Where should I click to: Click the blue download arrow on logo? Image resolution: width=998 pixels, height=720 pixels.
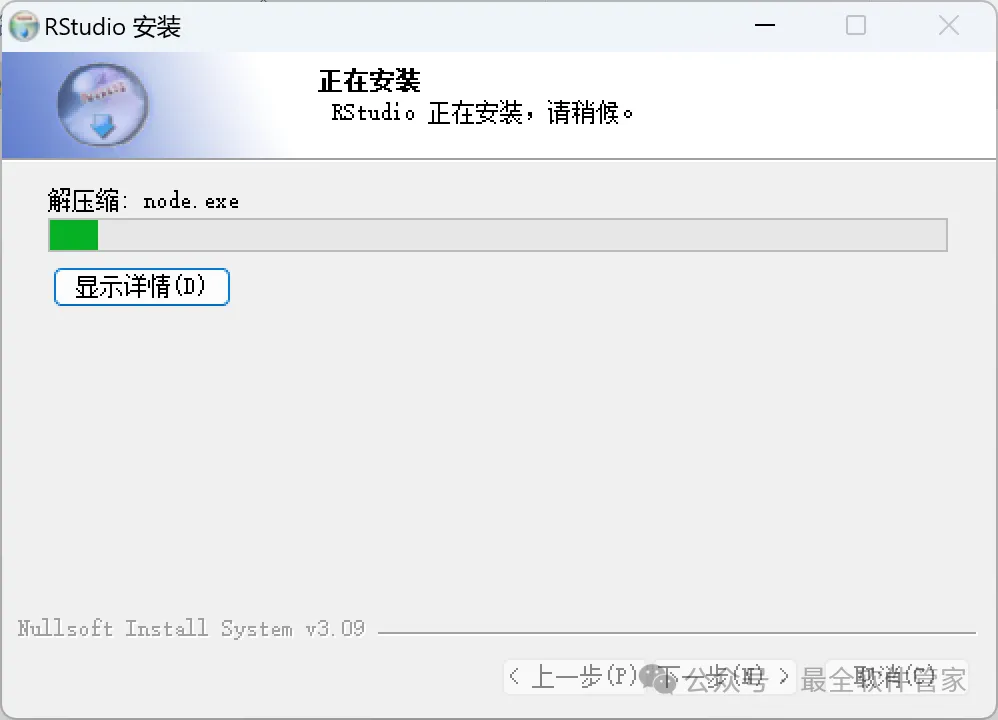pos(102,127)
